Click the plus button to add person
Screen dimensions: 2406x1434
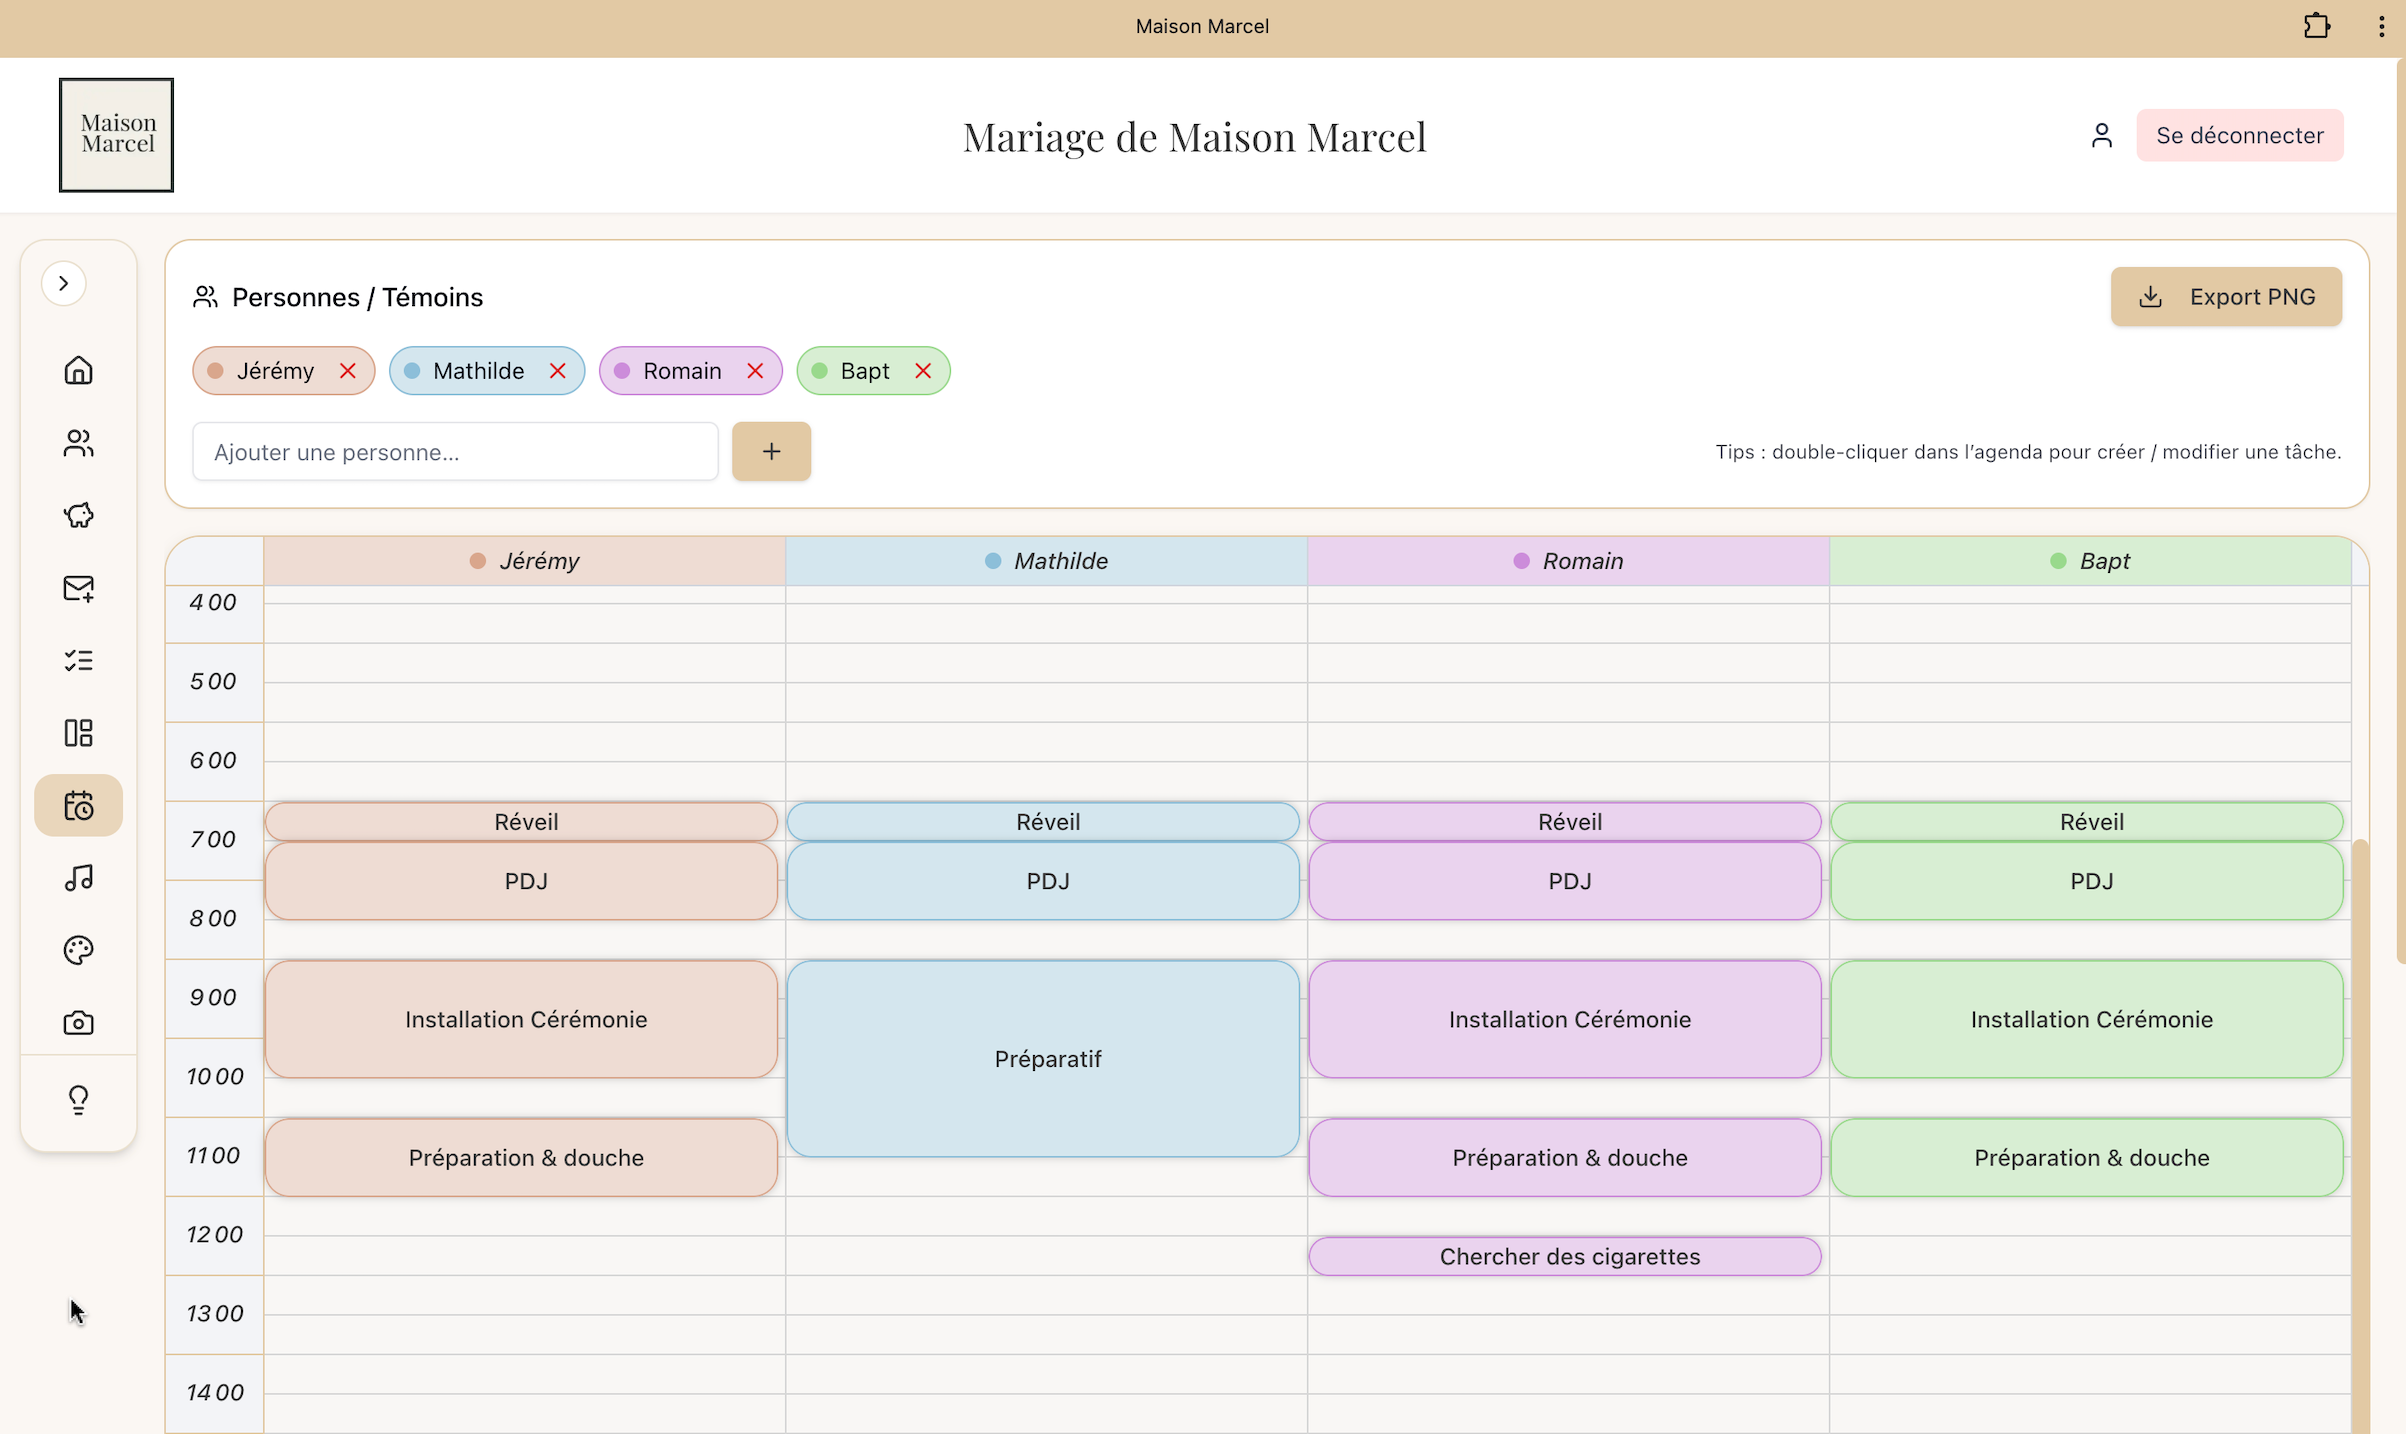[x=771, y=452]
